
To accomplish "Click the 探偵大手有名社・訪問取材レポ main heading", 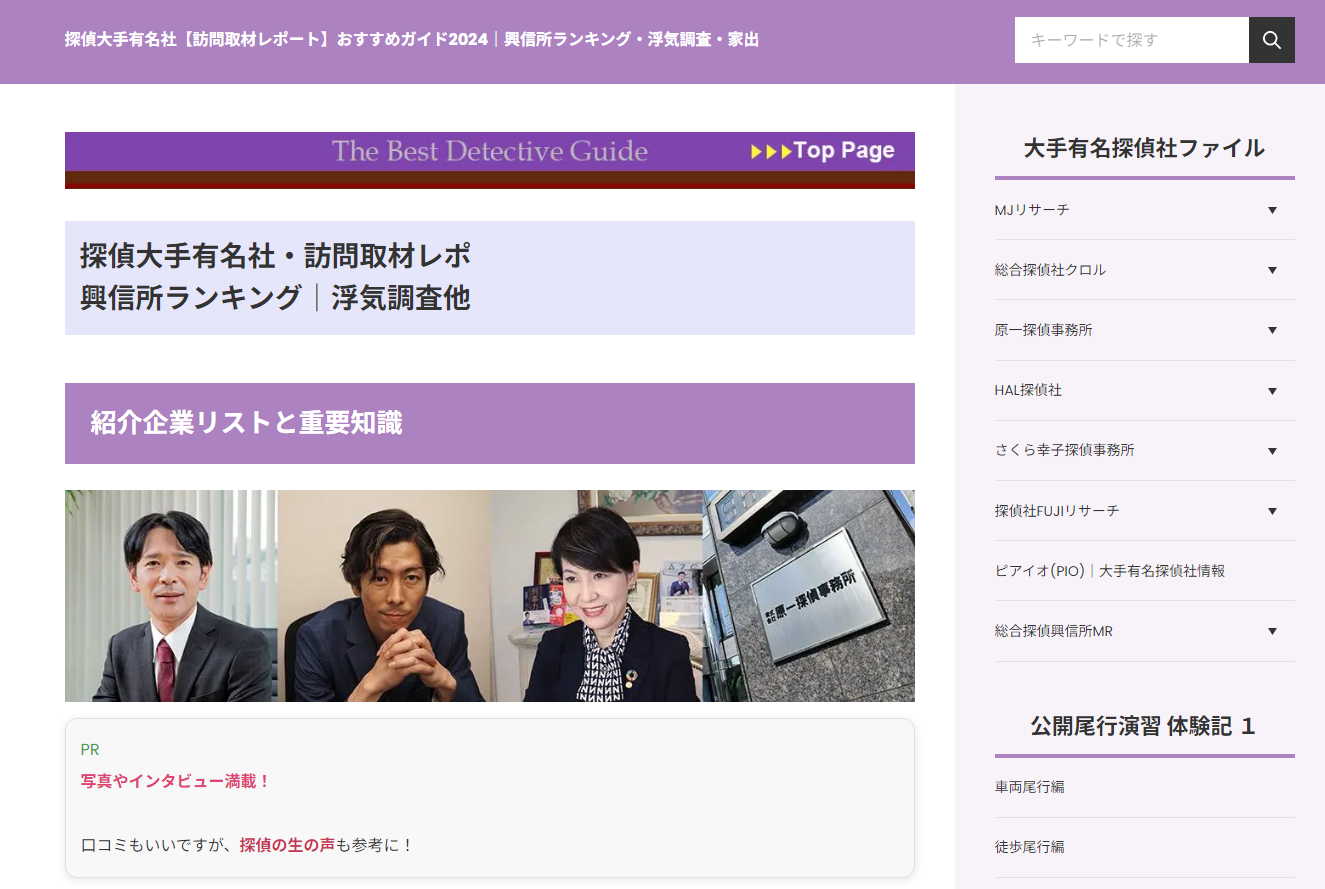I will tap(276, 256).
